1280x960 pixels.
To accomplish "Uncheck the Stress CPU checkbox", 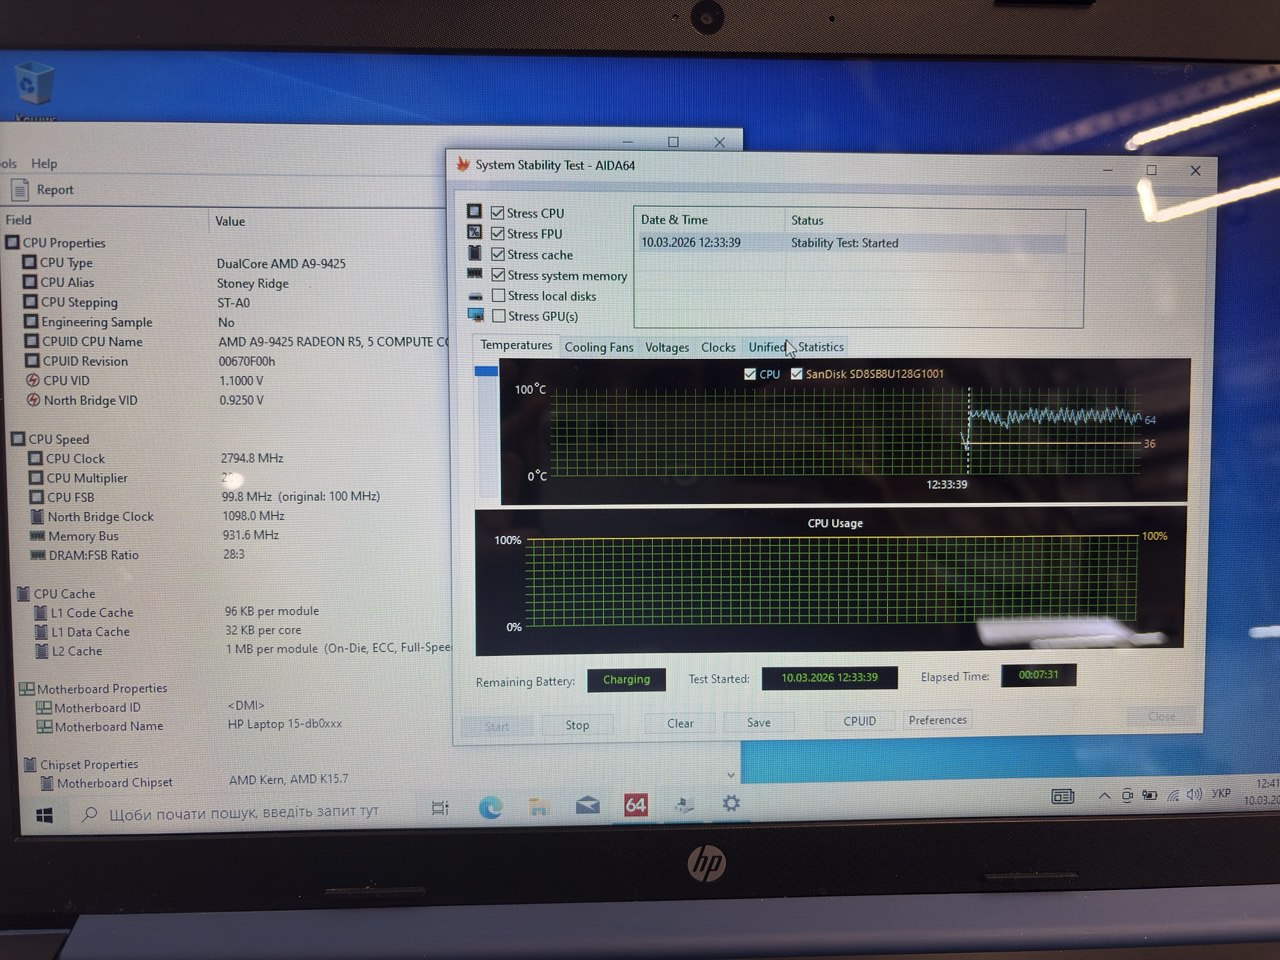I will [x=497, y=213].
